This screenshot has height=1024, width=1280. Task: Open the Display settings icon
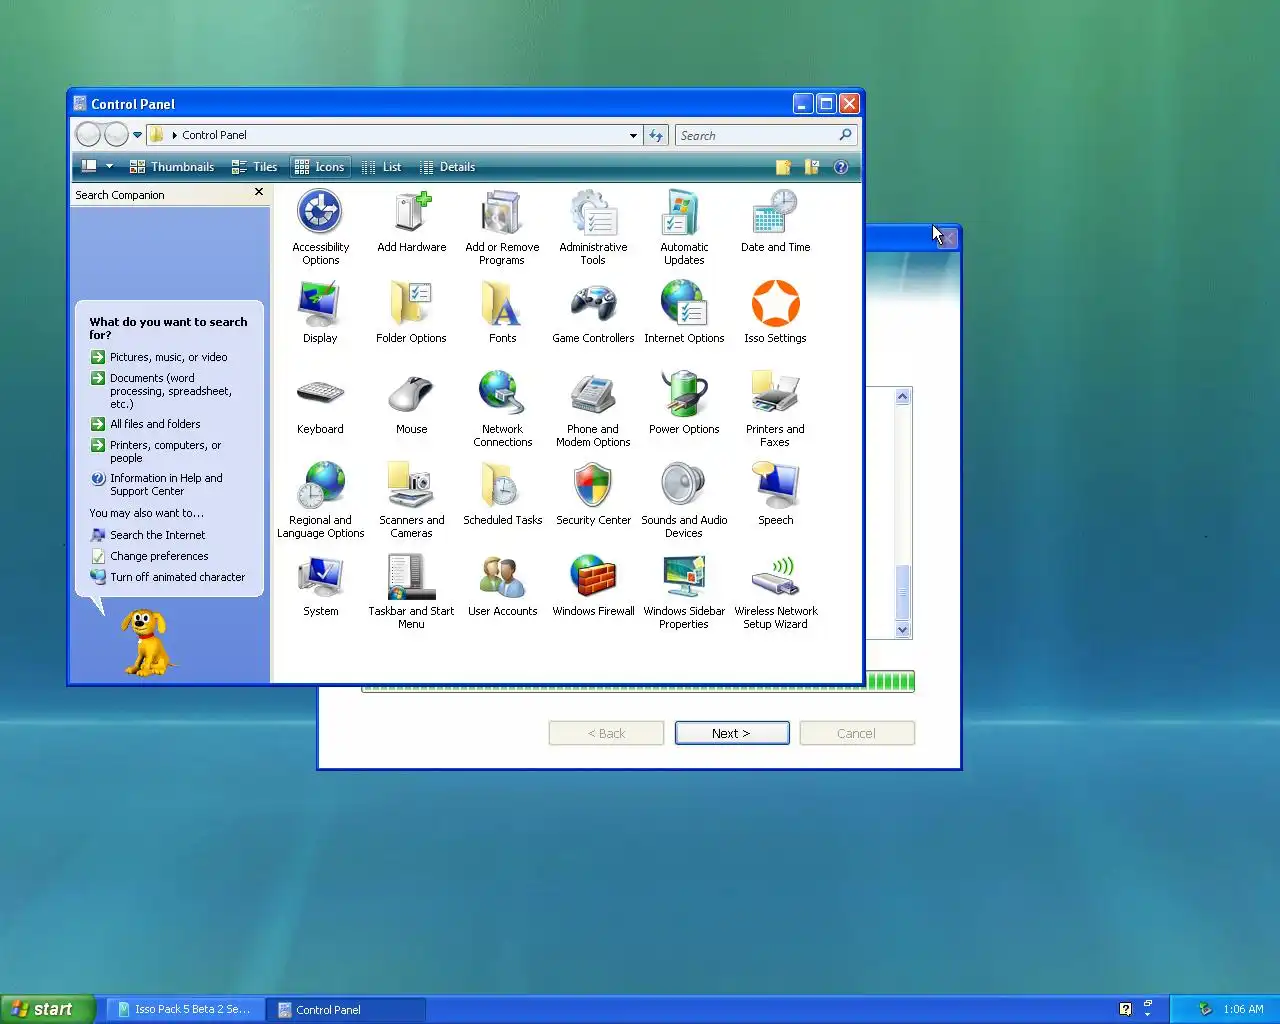(320, 313)
